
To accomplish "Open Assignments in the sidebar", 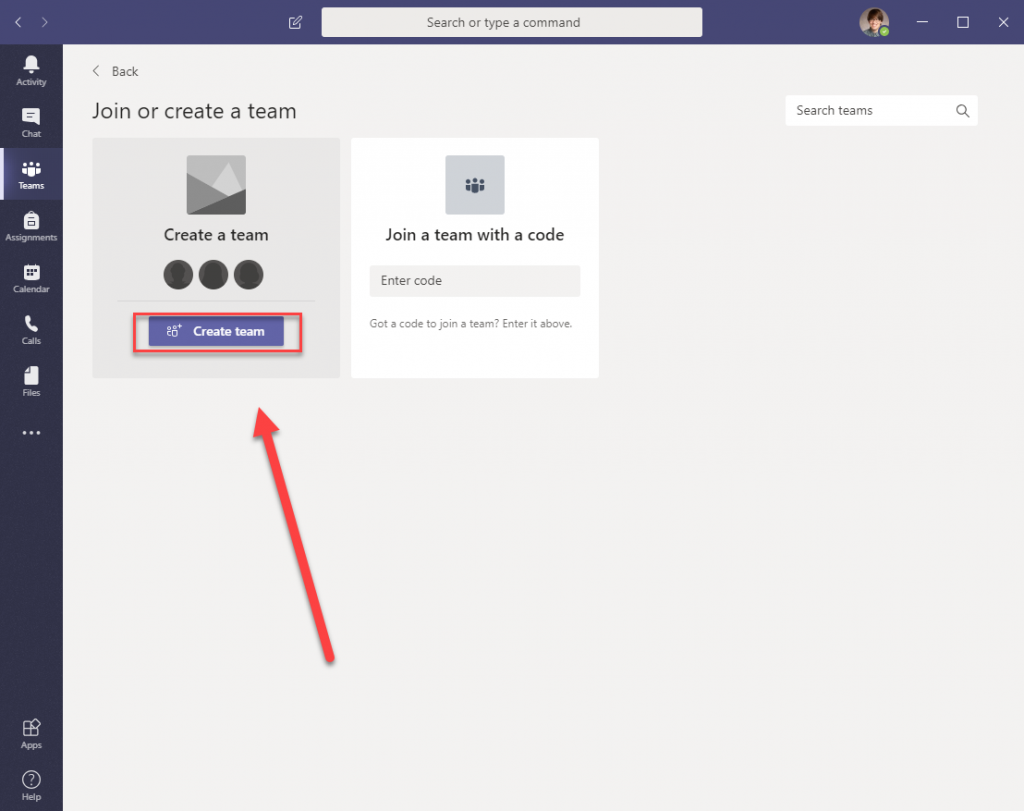I will [31, 226].
